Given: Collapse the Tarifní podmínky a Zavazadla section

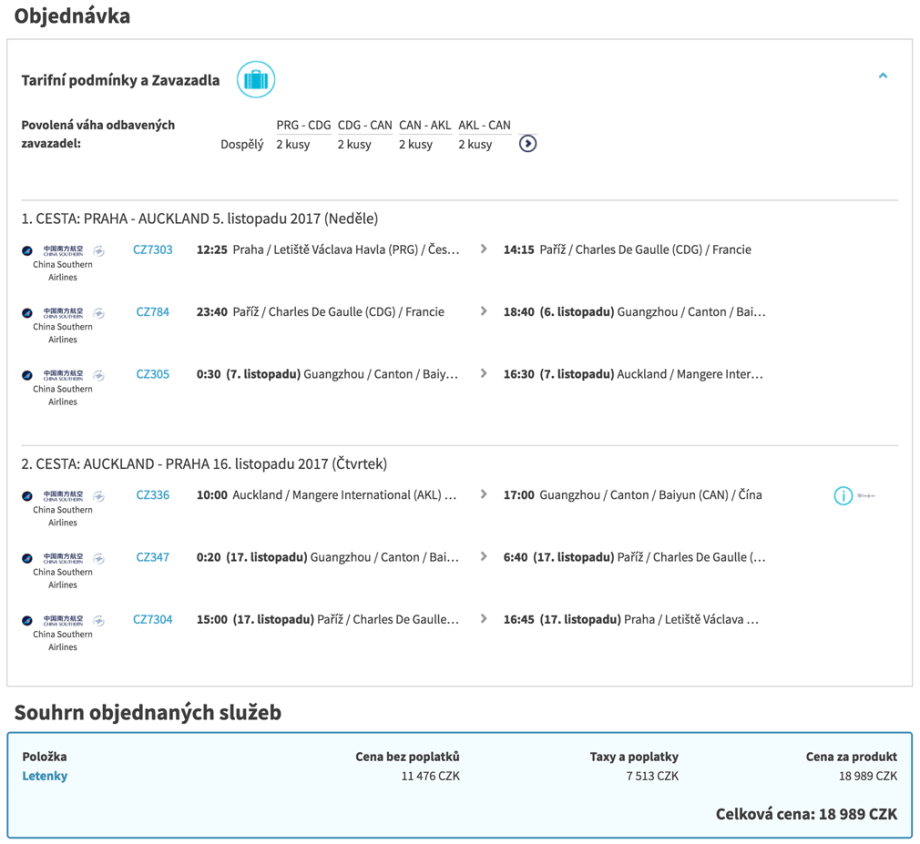Looking at the screenshot, I should tap(882, 76).
